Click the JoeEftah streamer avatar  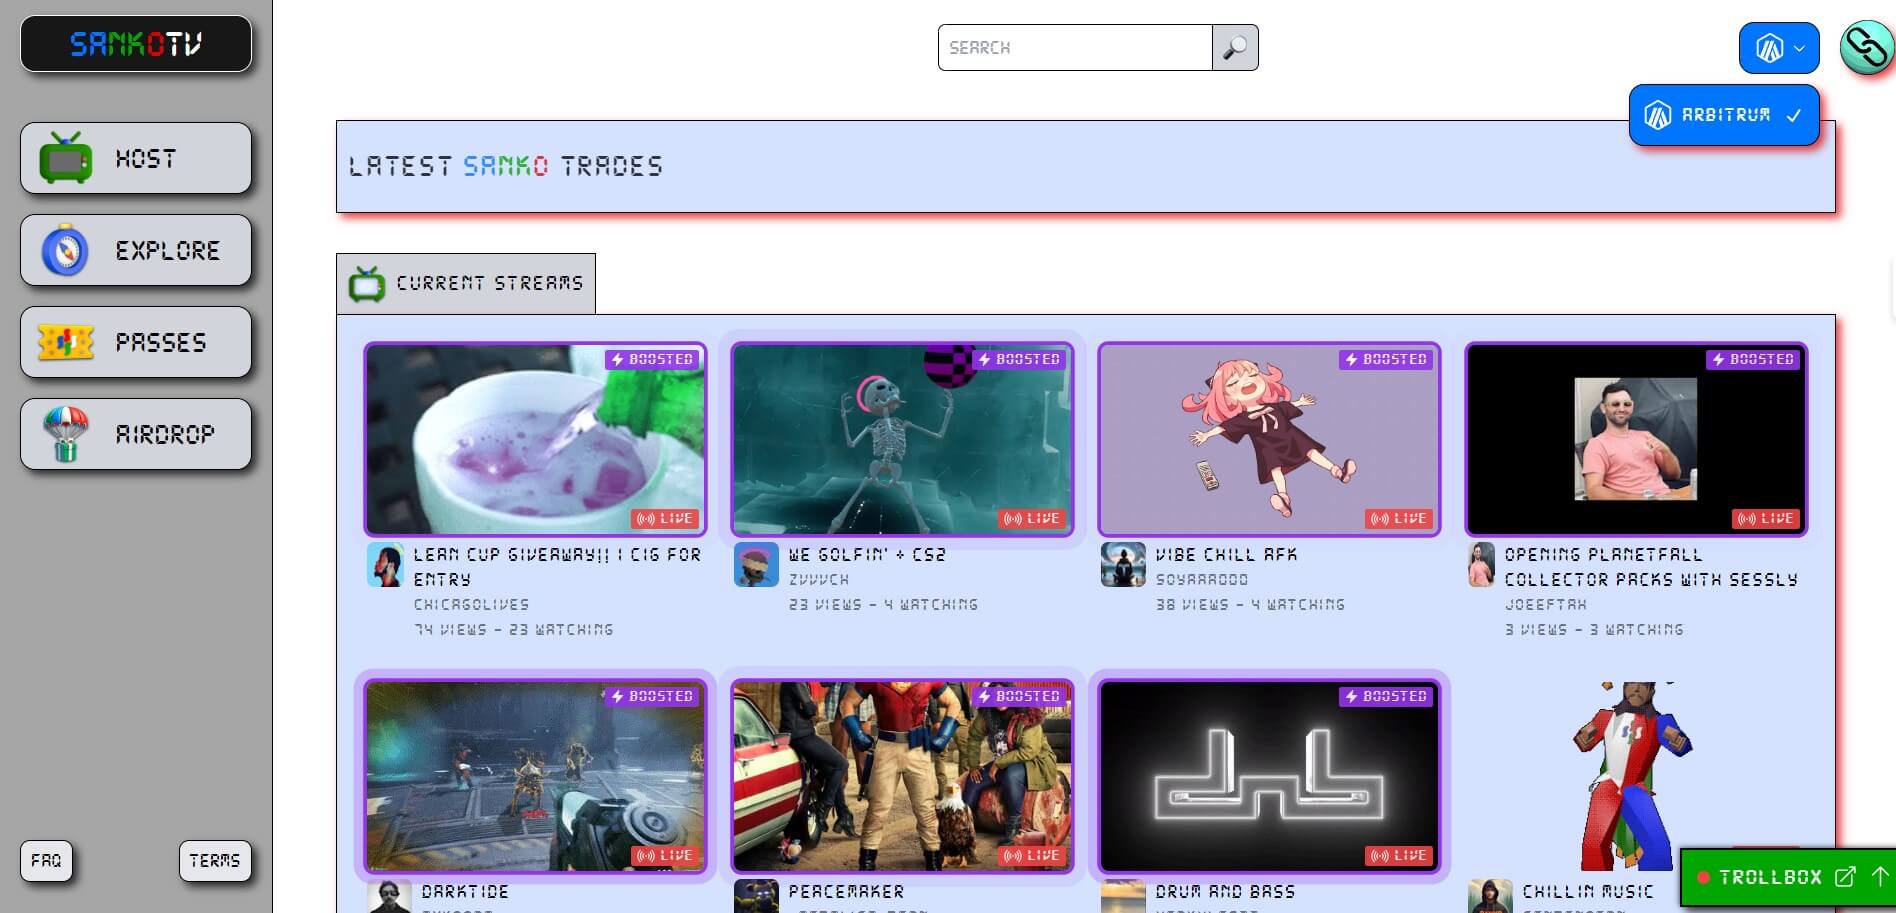coord(1481,565)
